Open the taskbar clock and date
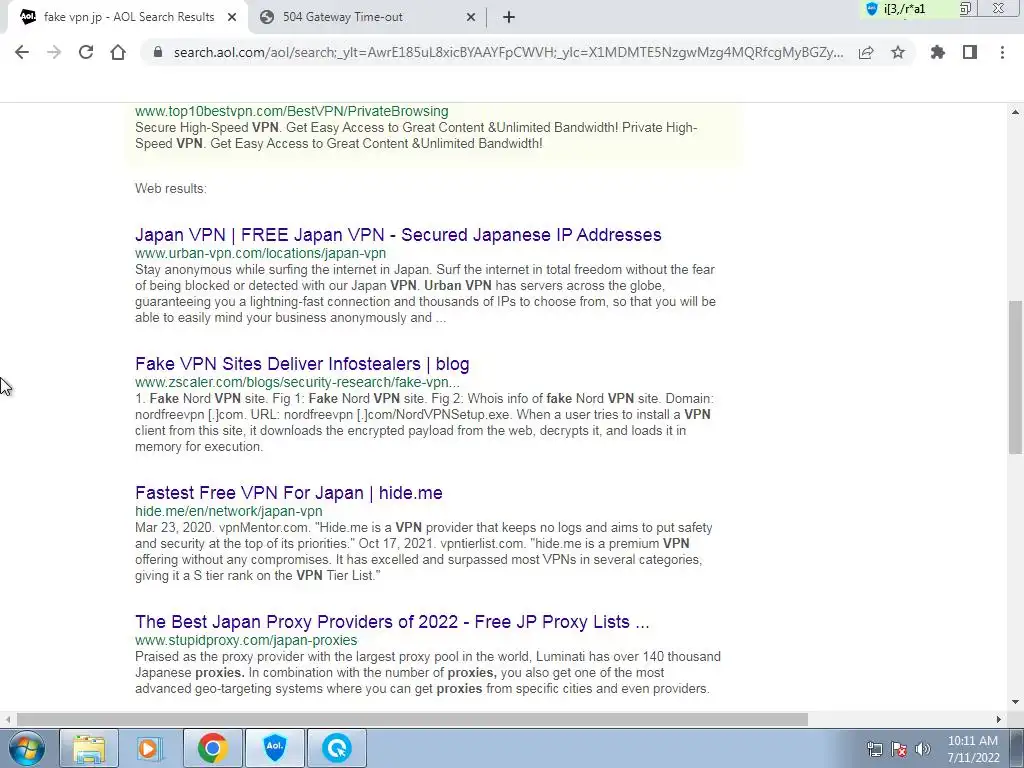The width and height of the screenshot is (1024, 768). [973, 749]
